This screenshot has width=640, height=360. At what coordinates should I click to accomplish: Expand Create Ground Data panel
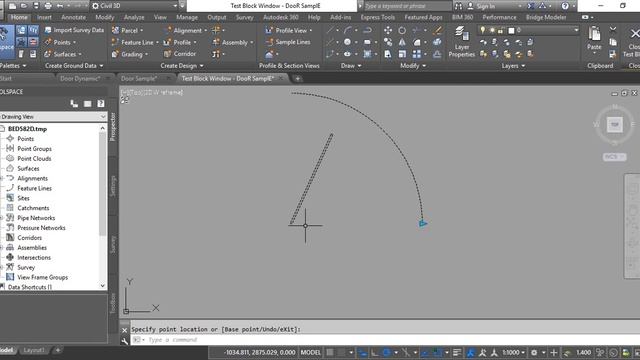74,66
